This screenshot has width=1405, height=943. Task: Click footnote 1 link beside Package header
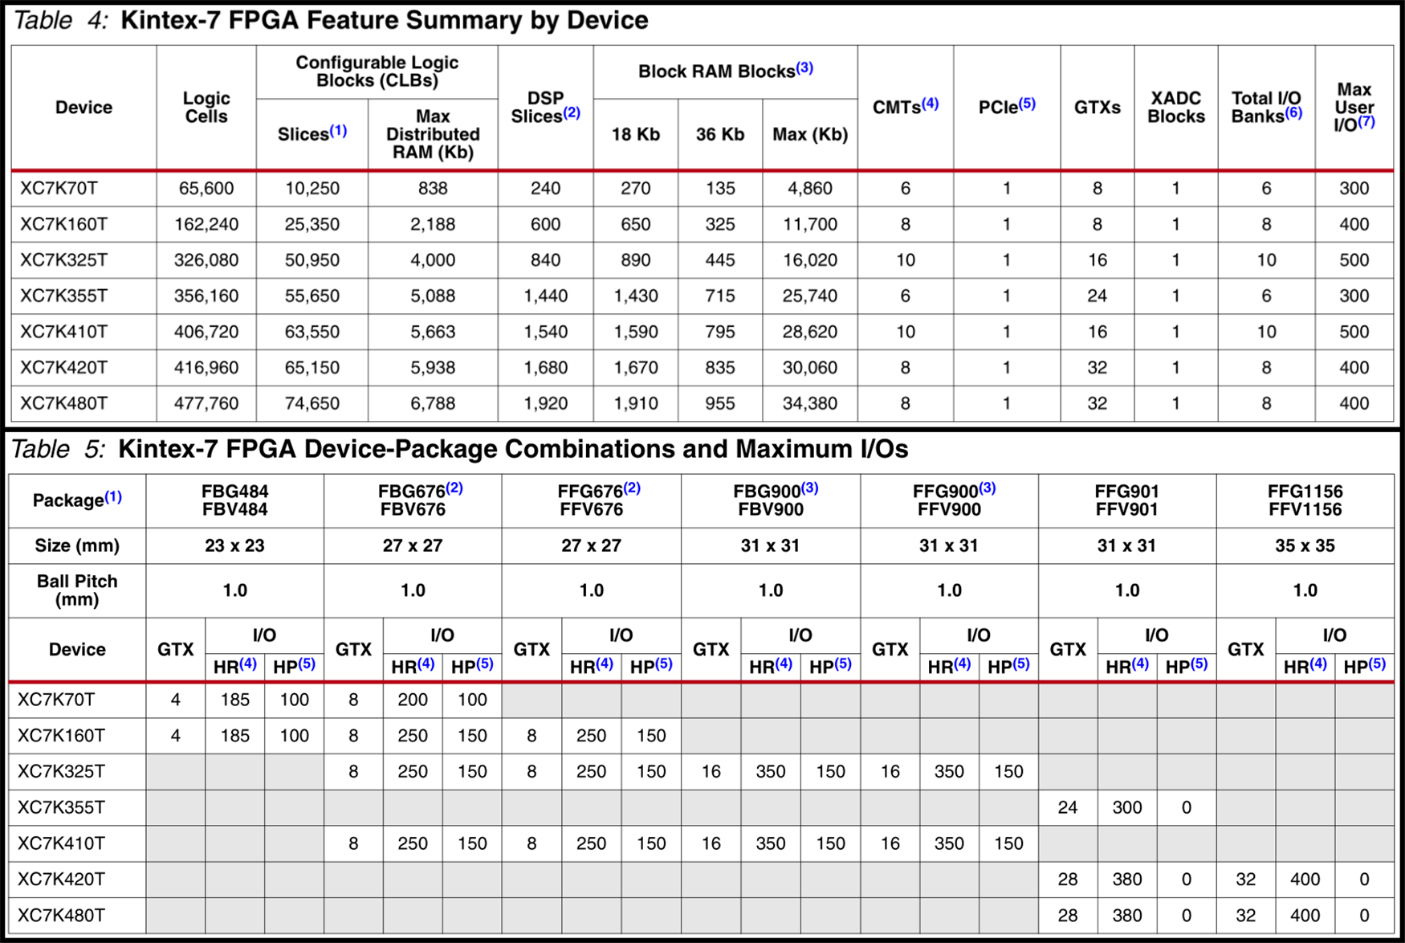coord(113,497)
